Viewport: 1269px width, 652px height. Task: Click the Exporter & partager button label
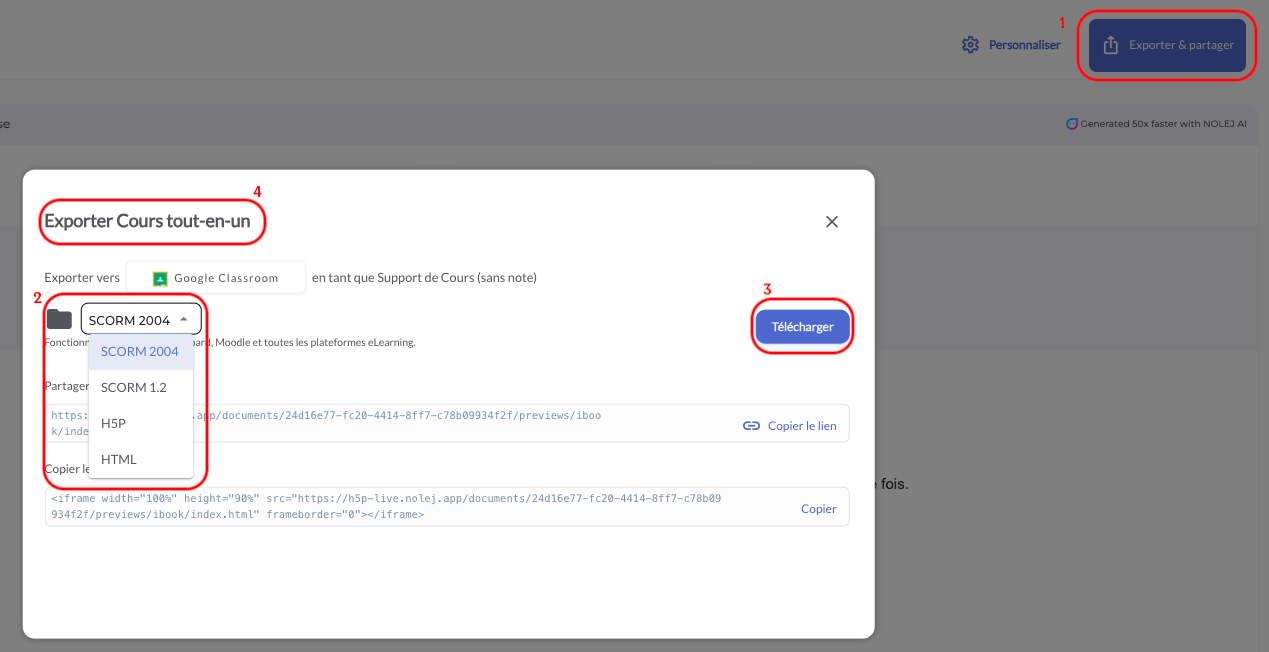[x=1181, y=45]
